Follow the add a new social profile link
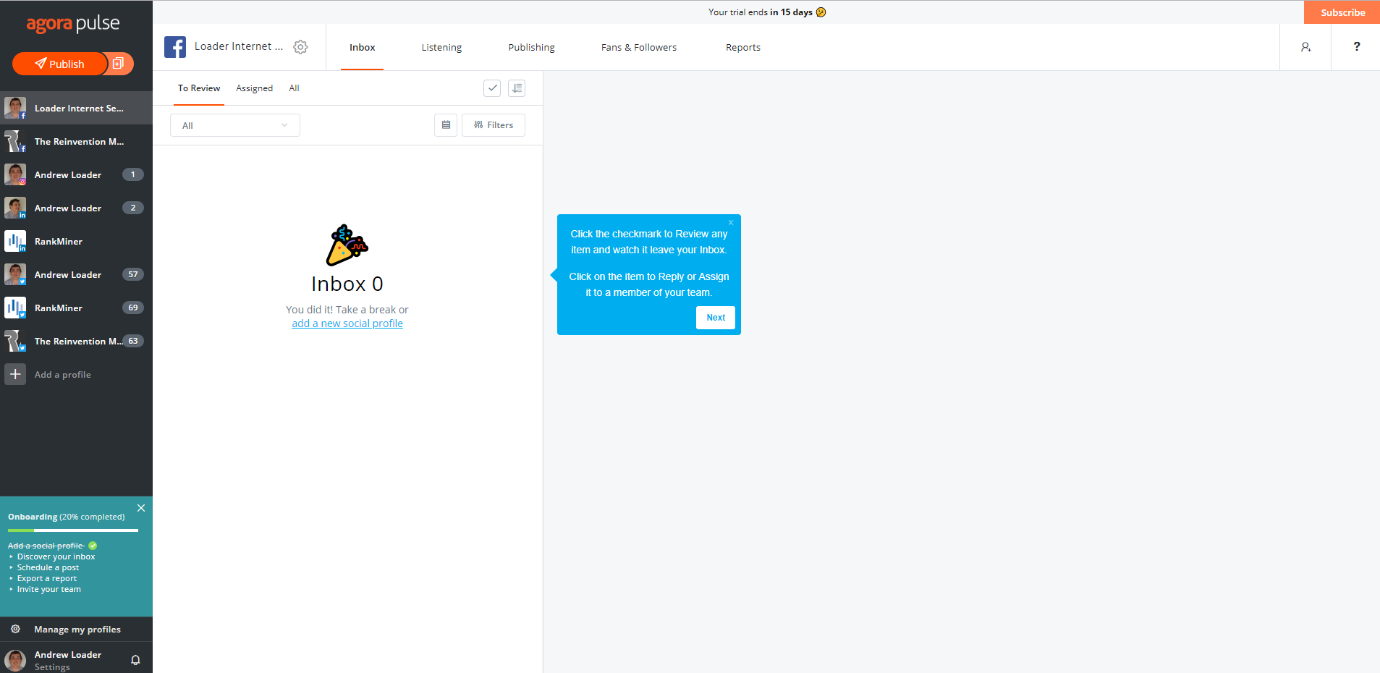This screenshot has width=1380, height=673. (347, 323)
